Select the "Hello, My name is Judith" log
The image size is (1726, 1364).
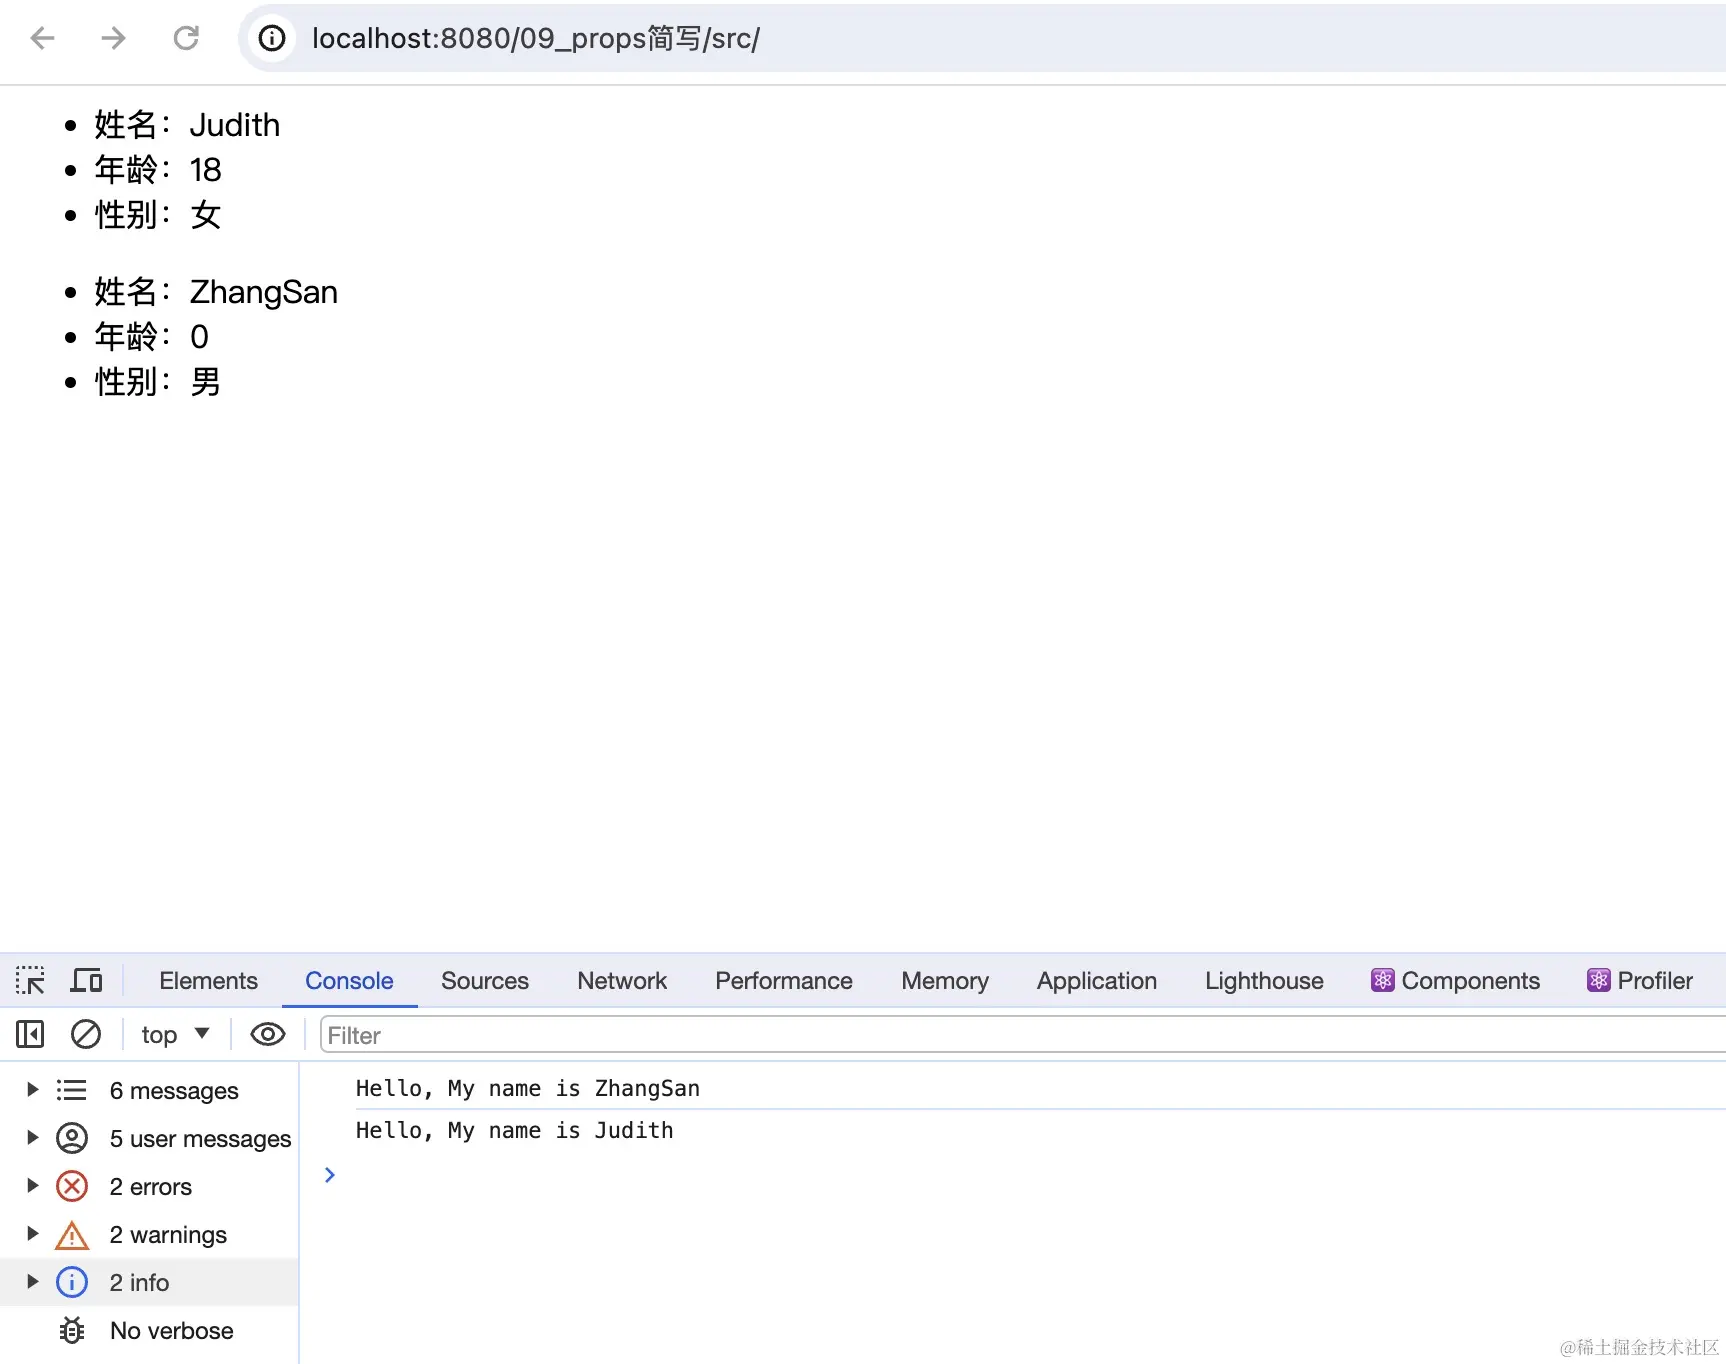pos(514,1130)
